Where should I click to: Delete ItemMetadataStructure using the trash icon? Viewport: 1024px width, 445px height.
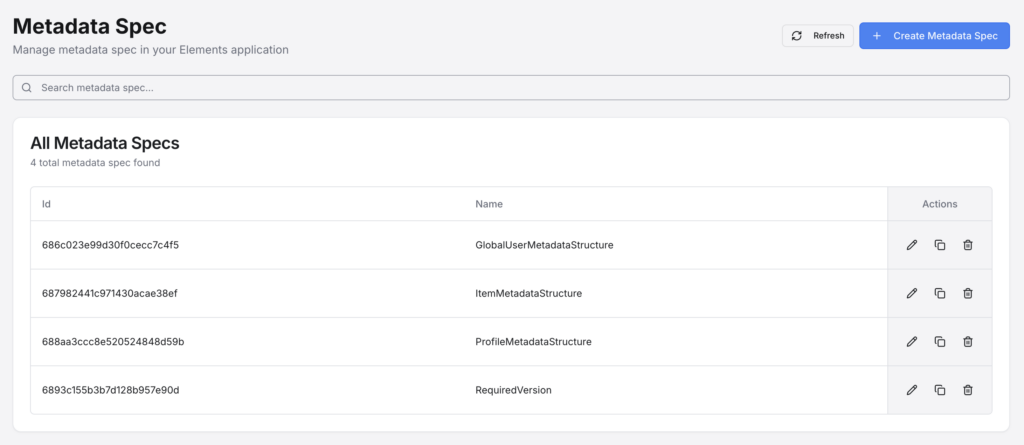click(967, 293)
